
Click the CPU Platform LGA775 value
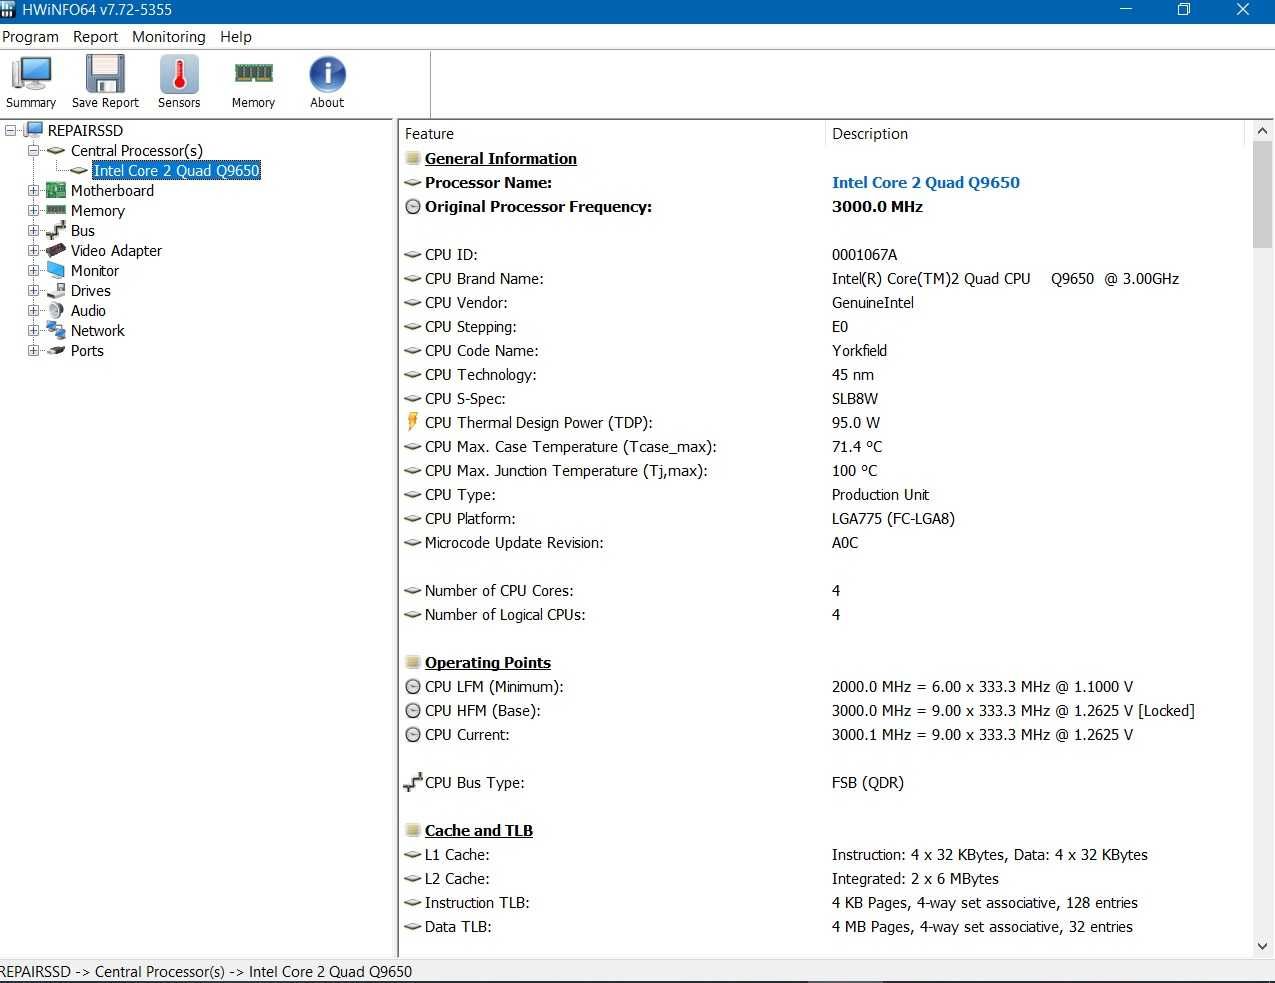coord(893,518)
